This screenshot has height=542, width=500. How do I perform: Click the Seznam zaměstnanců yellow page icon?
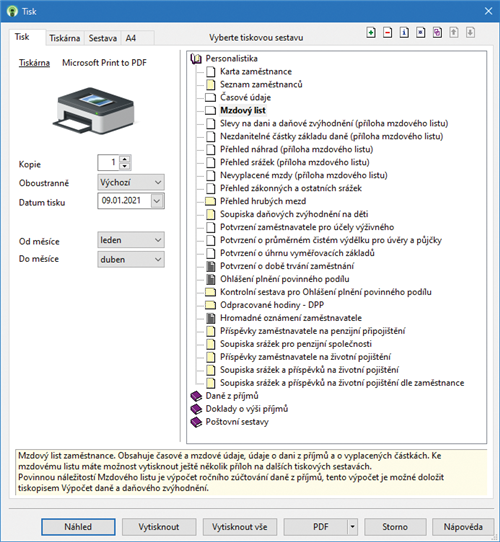(x=210, y=85)
